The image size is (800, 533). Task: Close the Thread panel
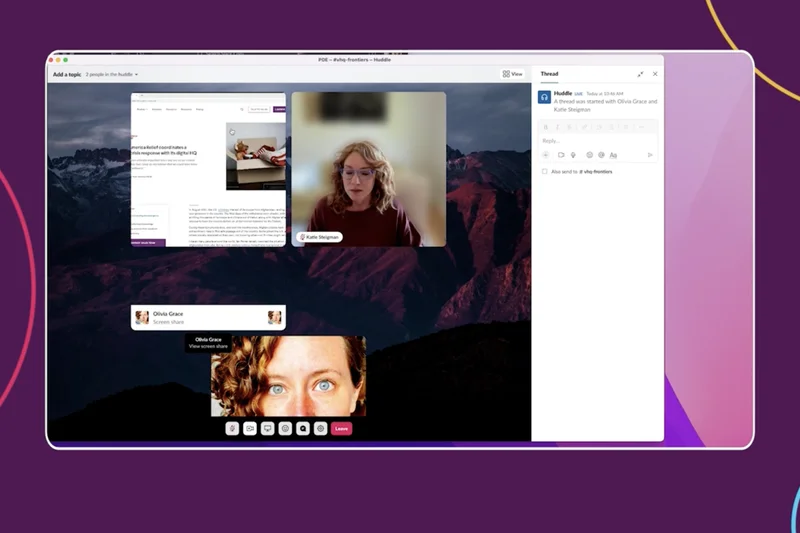pyautogui.click(x=655, y=74)
